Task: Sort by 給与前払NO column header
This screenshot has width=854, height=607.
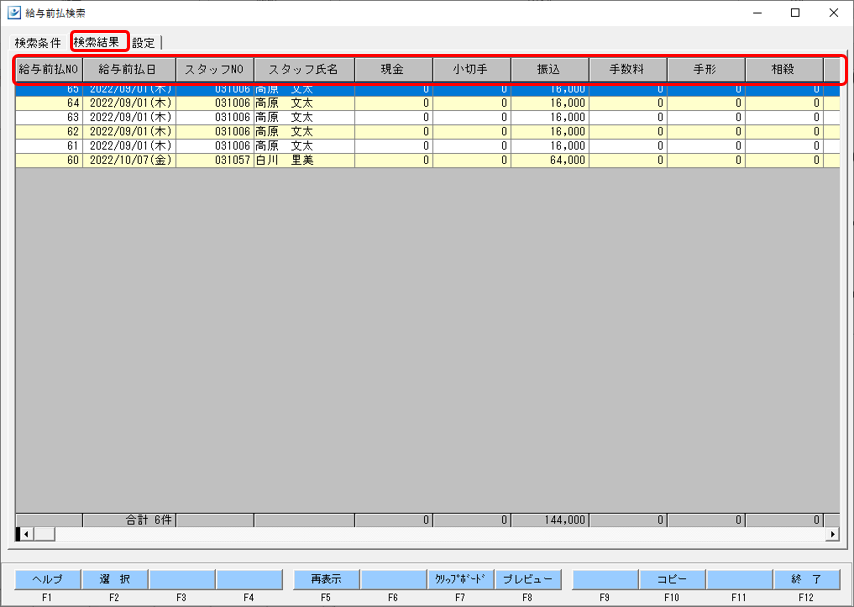Action: (49, 70)
